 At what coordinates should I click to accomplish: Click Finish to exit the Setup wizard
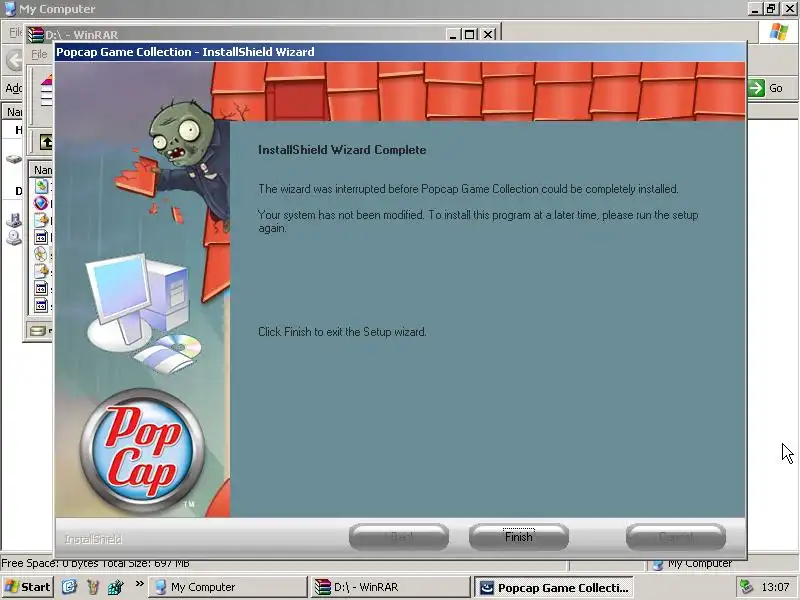point(518,537)
